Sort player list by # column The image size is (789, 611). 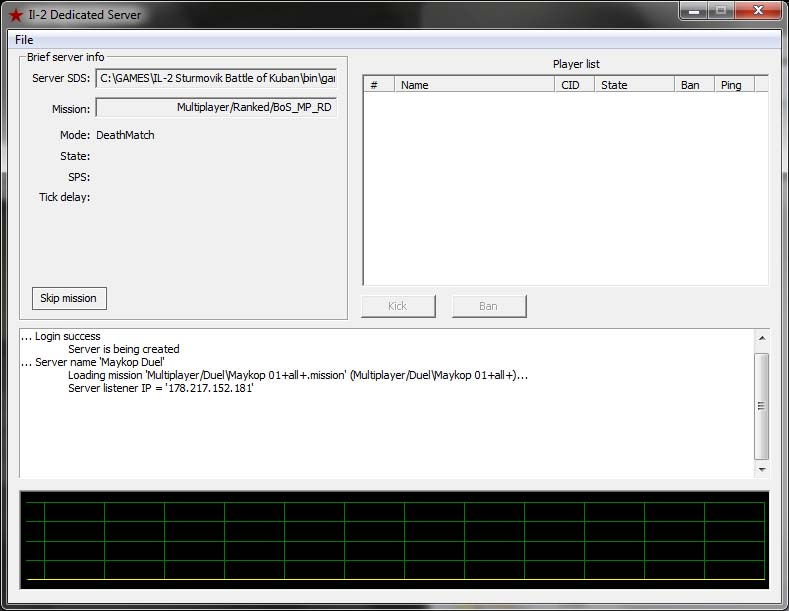tap(379, 85)
